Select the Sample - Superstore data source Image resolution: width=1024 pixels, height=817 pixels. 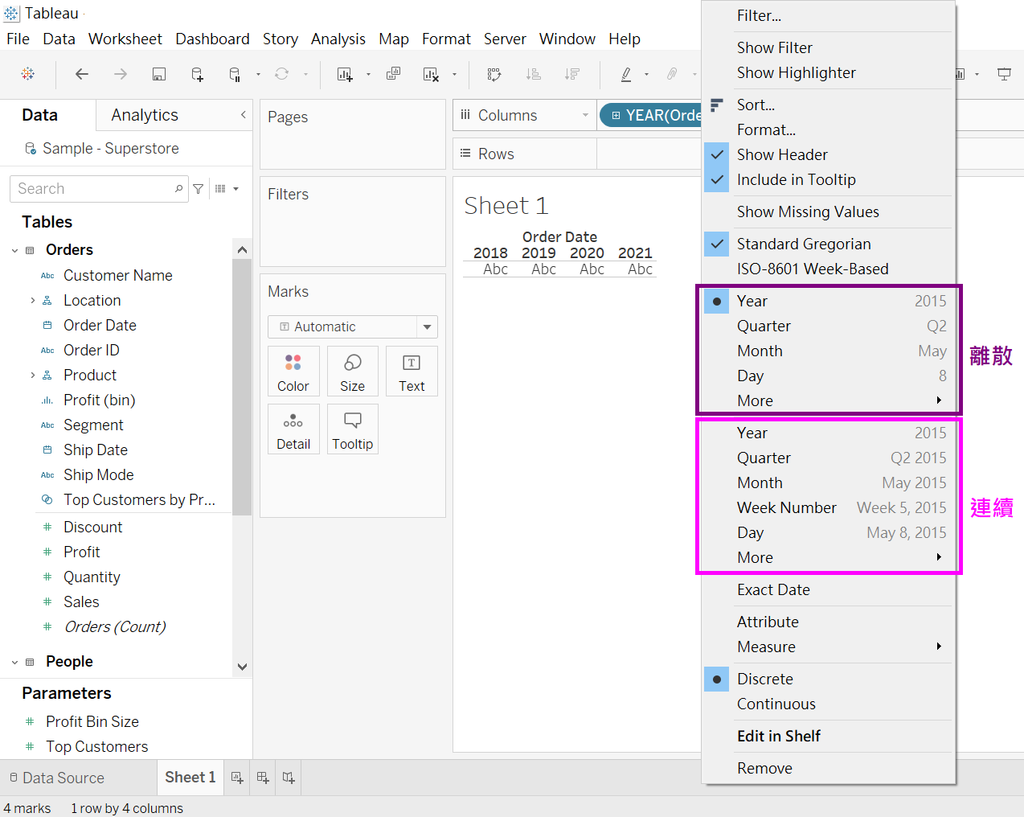pyautogui.click(x=110, y=148)
